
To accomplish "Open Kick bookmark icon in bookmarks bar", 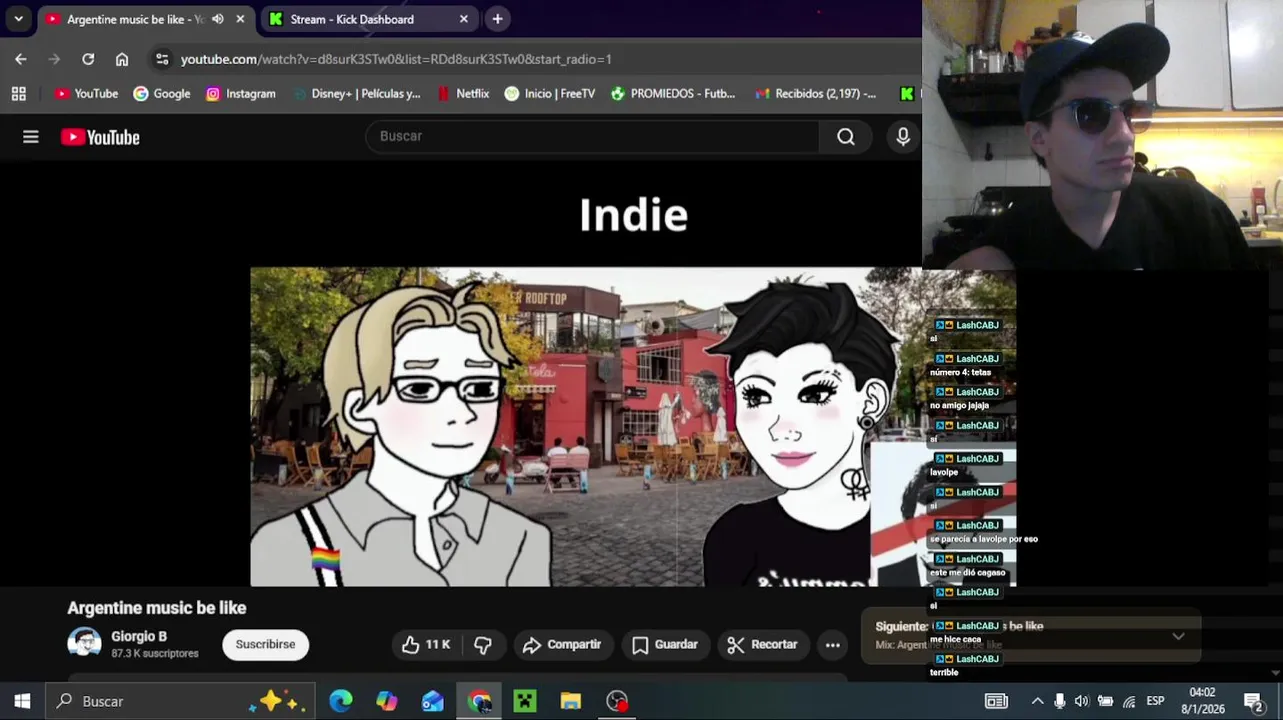I will (906, 93).
